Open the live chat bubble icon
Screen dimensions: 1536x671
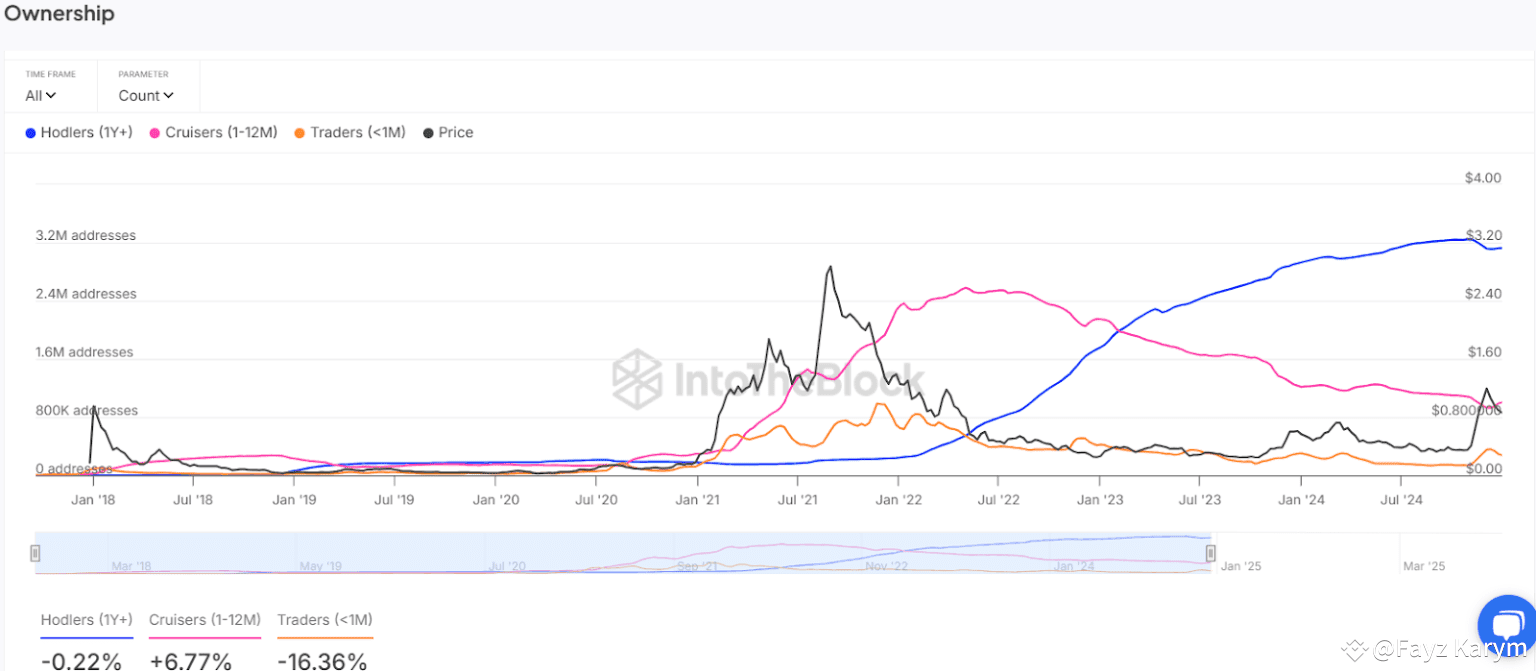[x=1506, y=624]
